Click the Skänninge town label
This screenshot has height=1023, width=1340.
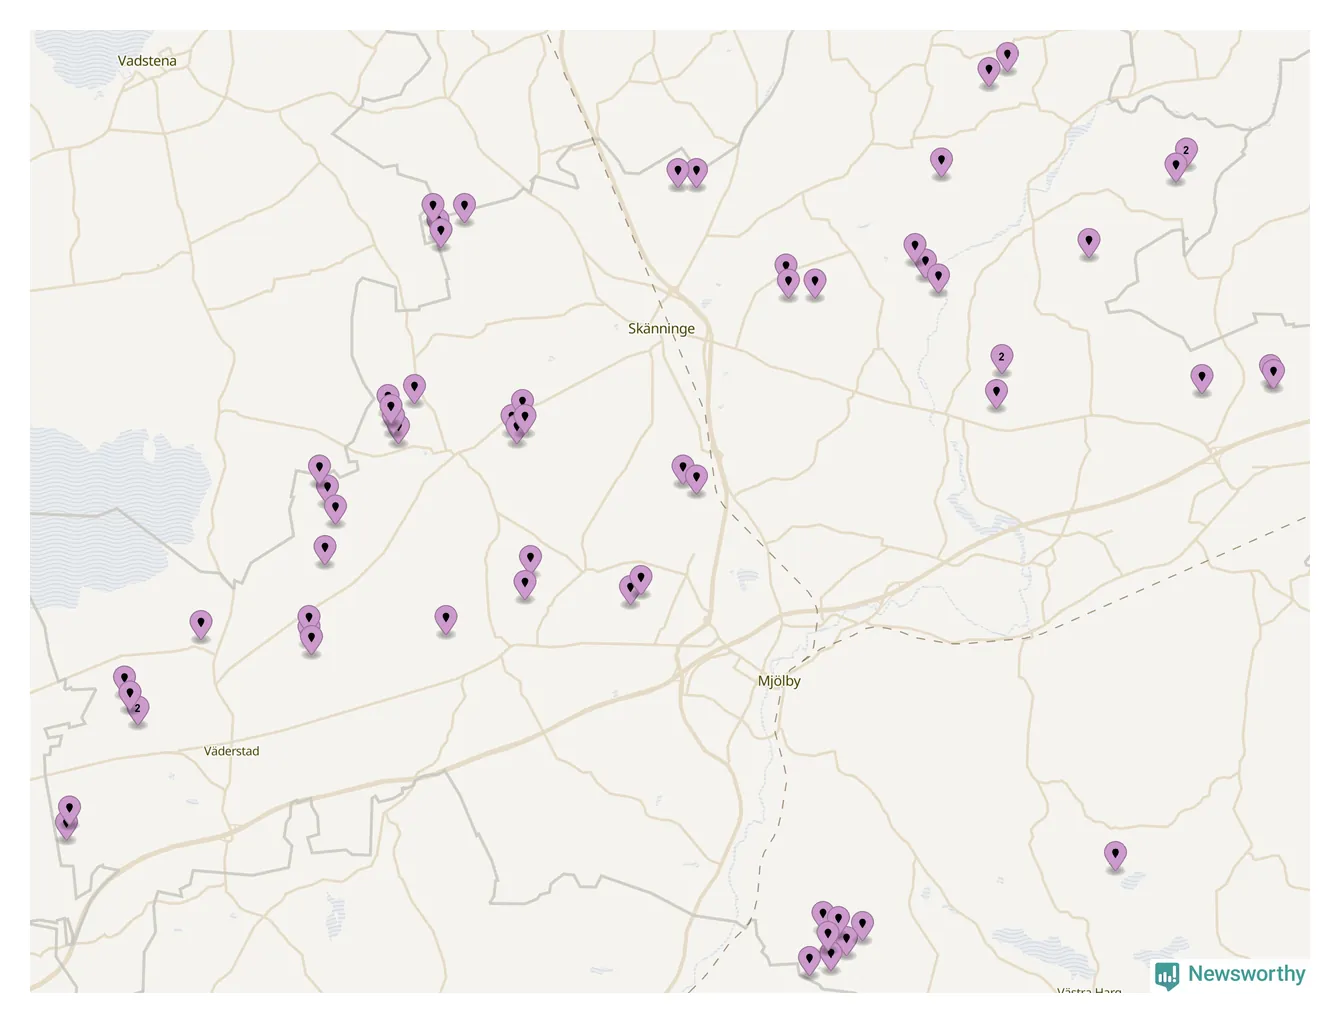tap(661, 328)
